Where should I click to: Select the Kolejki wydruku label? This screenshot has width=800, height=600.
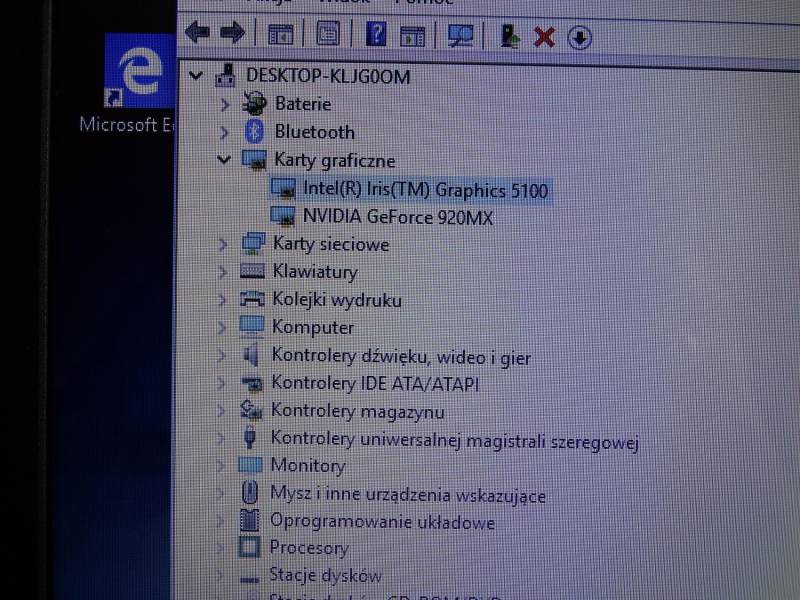[x=337, y=300]
